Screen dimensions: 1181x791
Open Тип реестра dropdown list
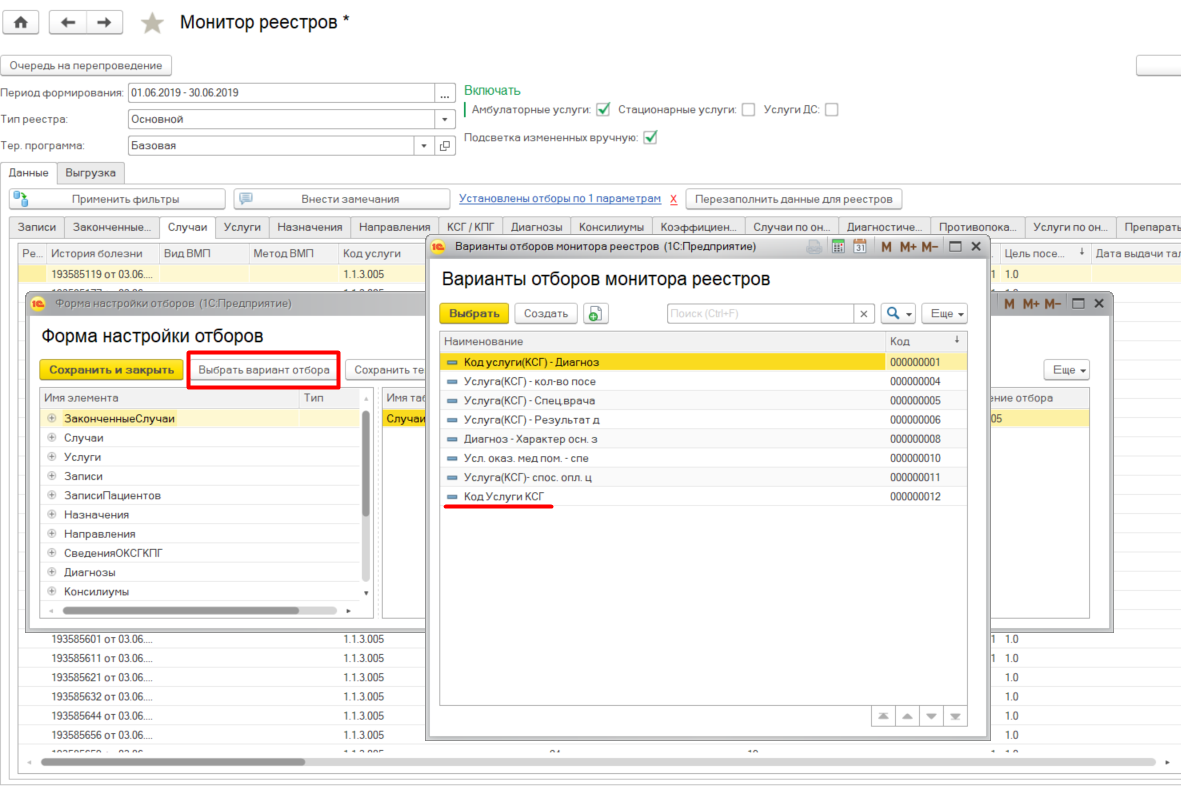coord(446,119)
